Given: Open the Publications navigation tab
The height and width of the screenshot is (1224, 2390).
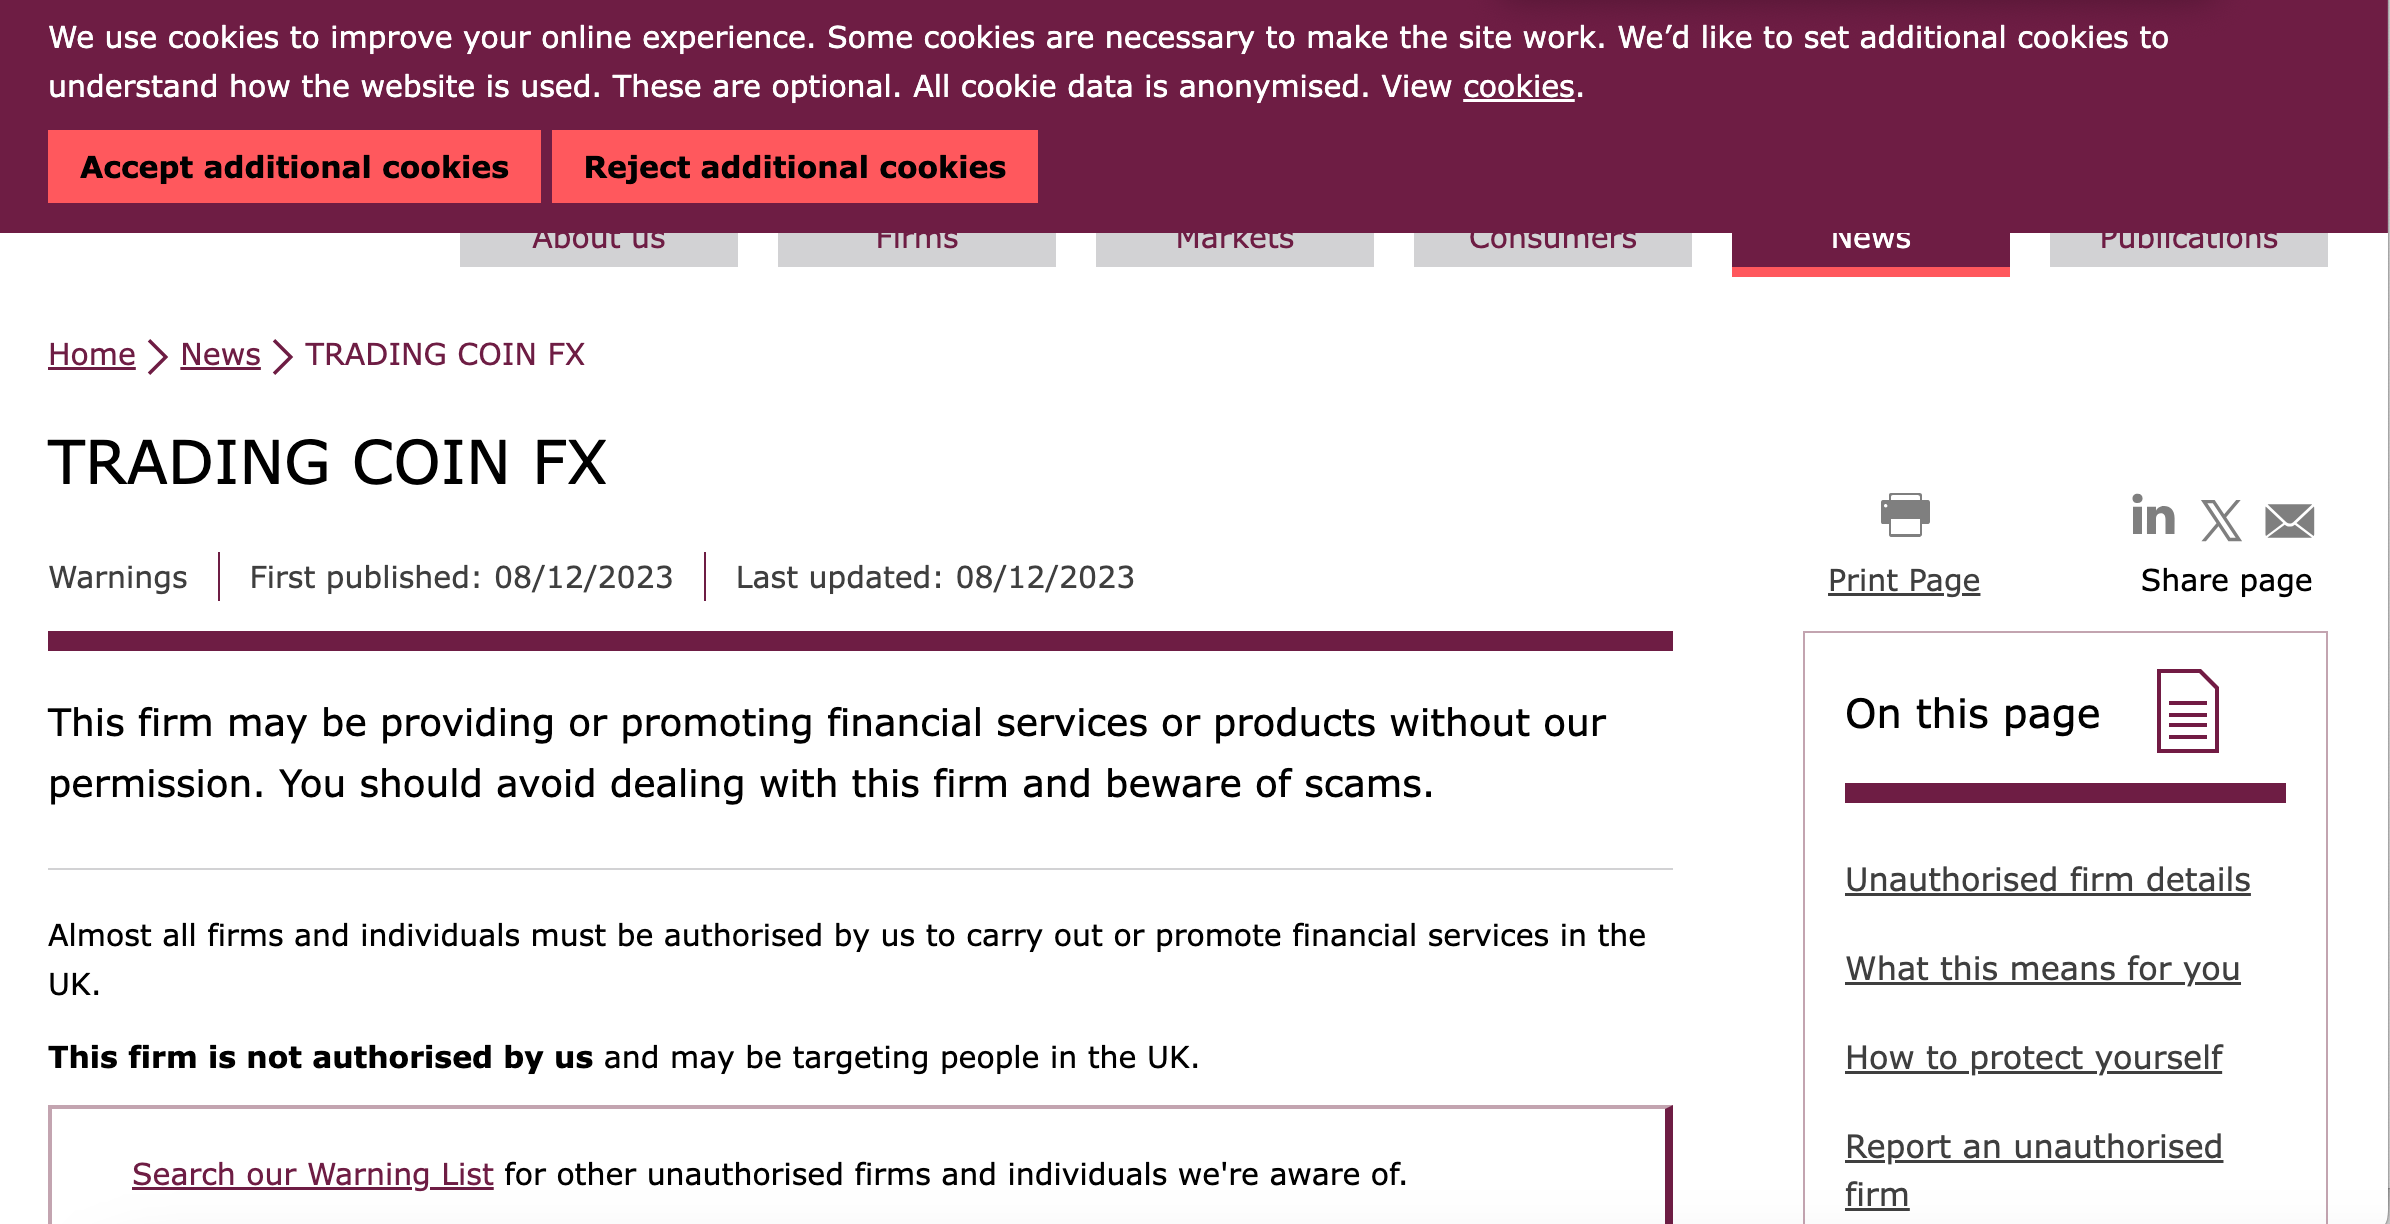Looking at the screenshot, I should click(2188, 248).
